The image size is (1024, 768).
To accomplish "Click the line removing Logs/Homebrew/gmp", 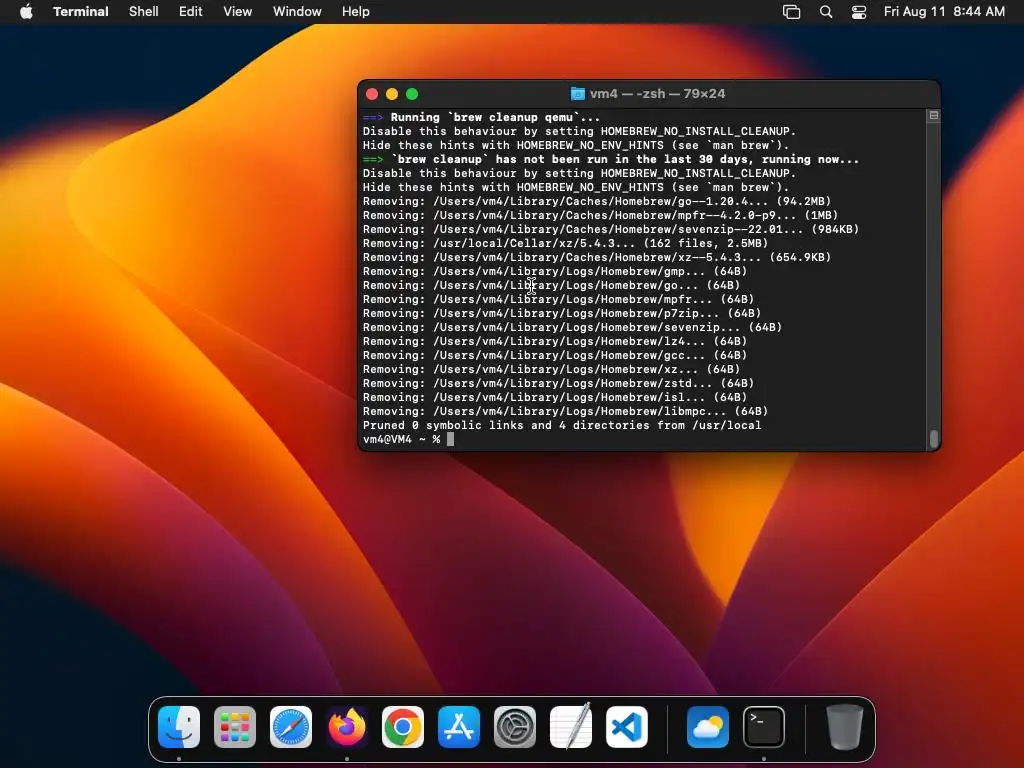I will click(555, 272).
